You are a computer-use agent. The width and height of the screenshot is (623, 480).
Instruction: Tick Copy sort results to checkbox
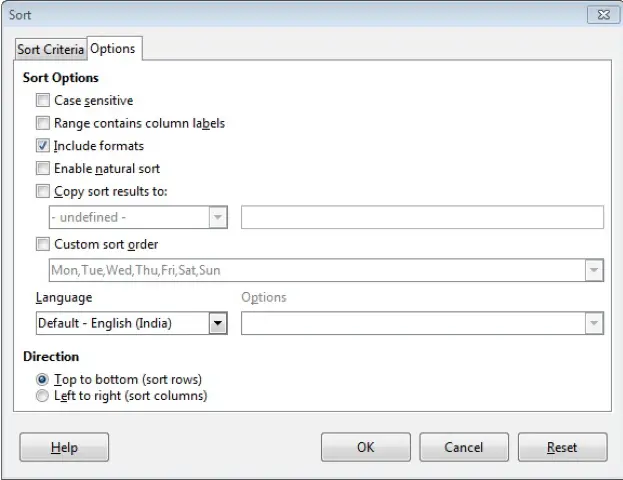[43, 191]
